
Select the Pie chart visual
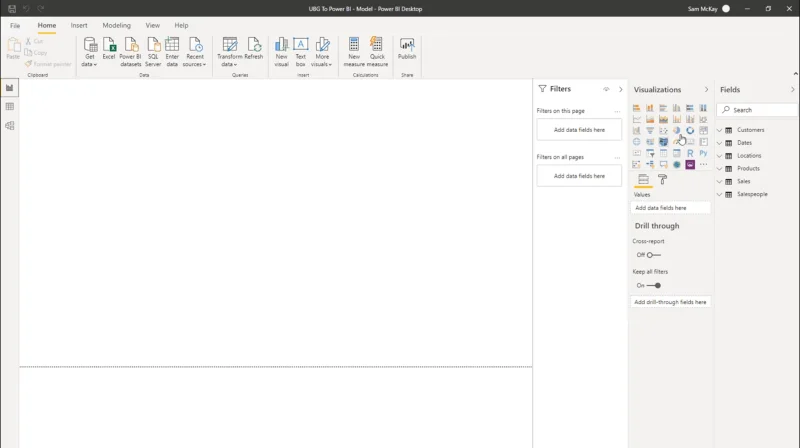[677, 130]
